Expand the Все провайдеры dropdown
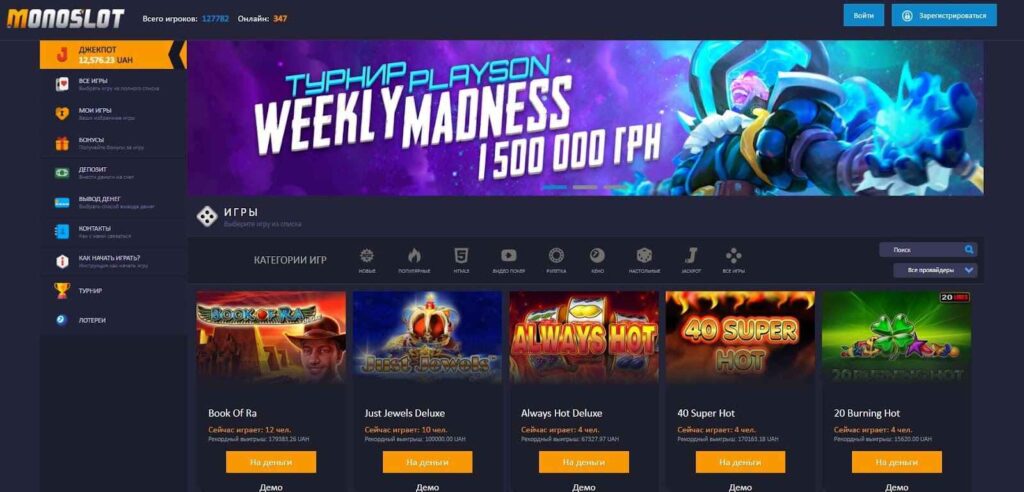The image size is (1024, 492). [x=935, y=270]
